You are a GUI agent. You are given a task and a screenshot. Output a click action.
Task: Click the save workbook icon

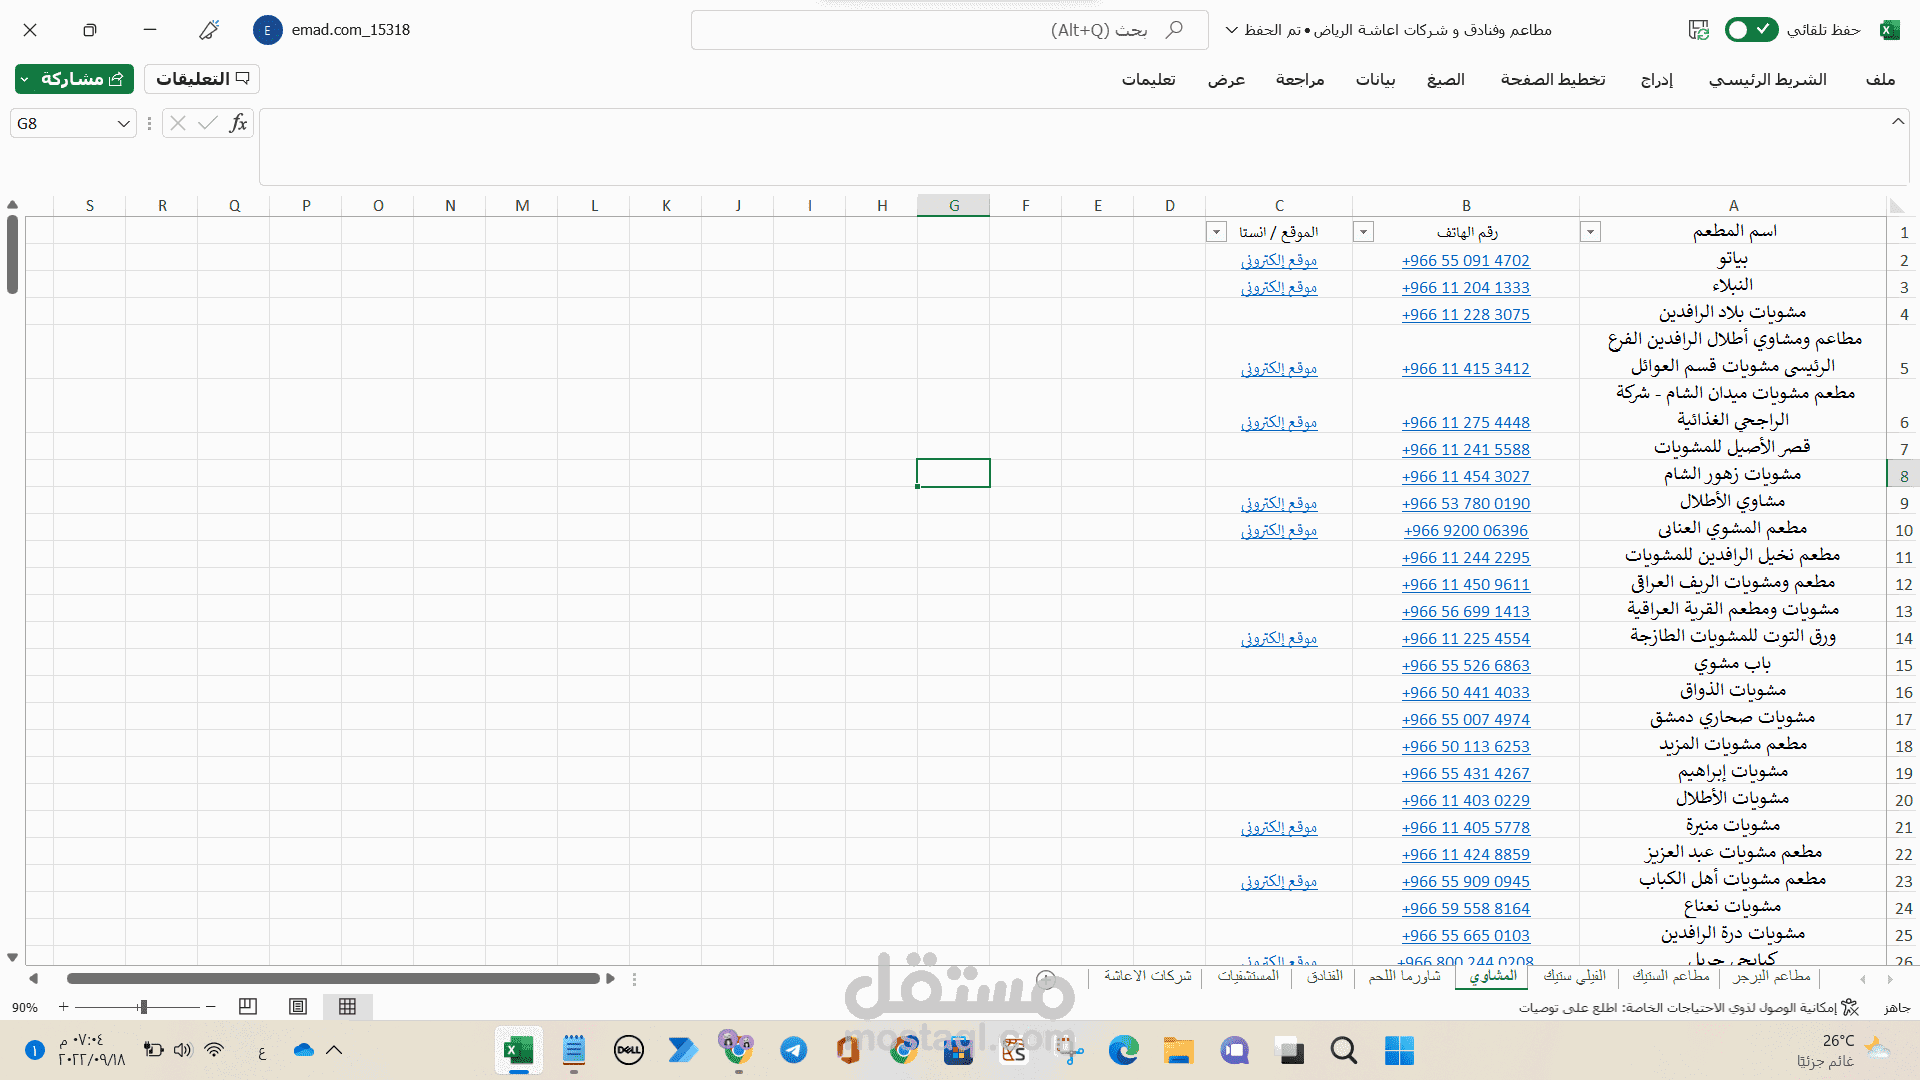tap(1699, 30)
